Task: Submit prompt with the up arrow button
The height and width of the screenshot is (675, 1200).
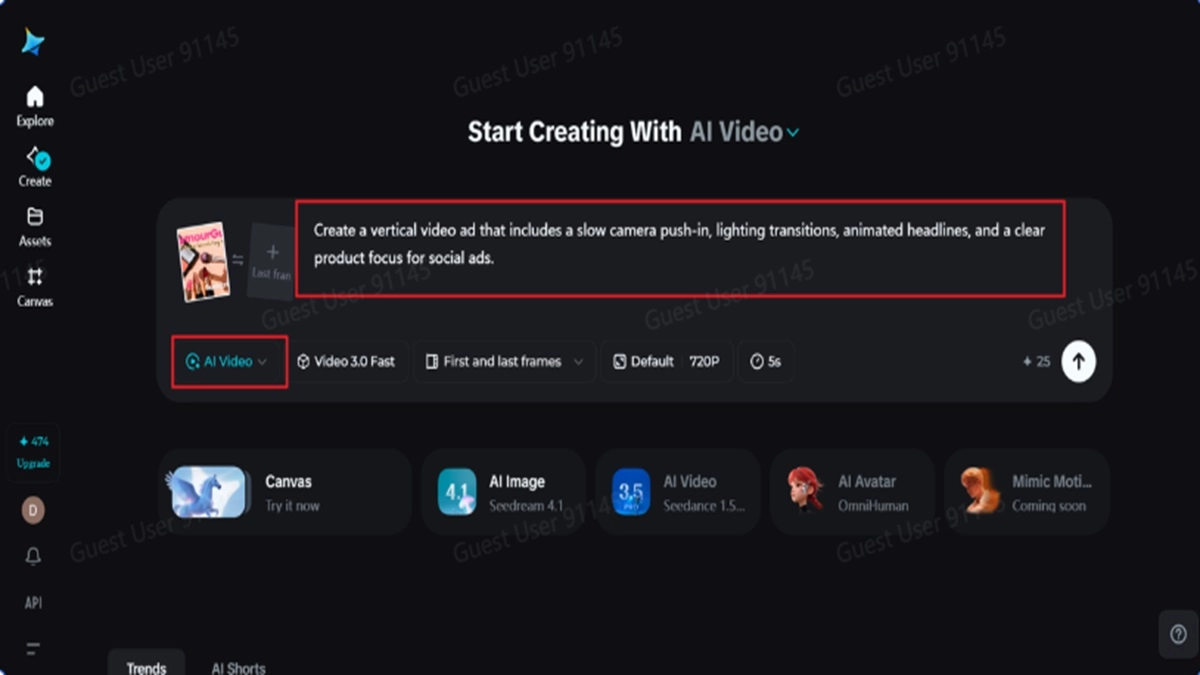Action: click(1078, 361)
